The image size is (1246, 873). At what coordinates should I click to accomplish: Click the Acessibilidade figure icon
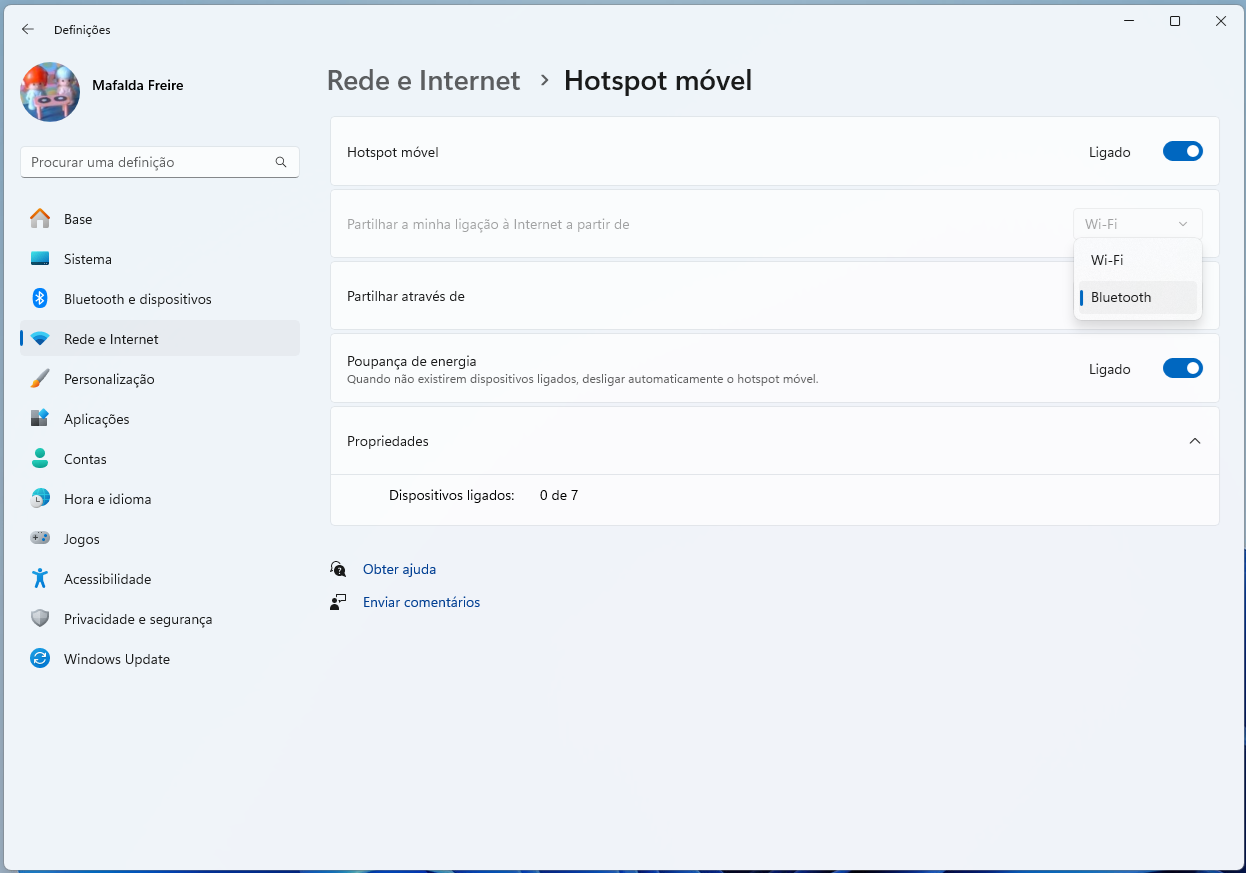40,579
